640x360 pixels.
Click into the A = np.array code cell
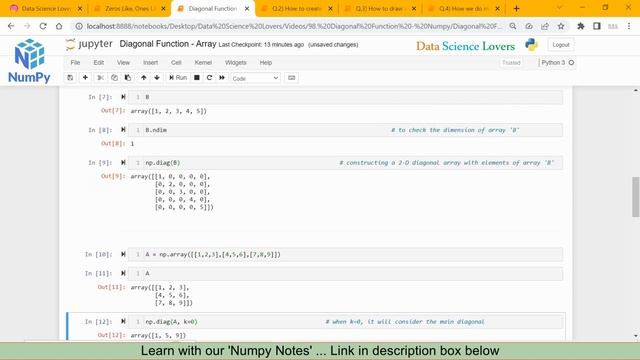click(x=345, y=254)
